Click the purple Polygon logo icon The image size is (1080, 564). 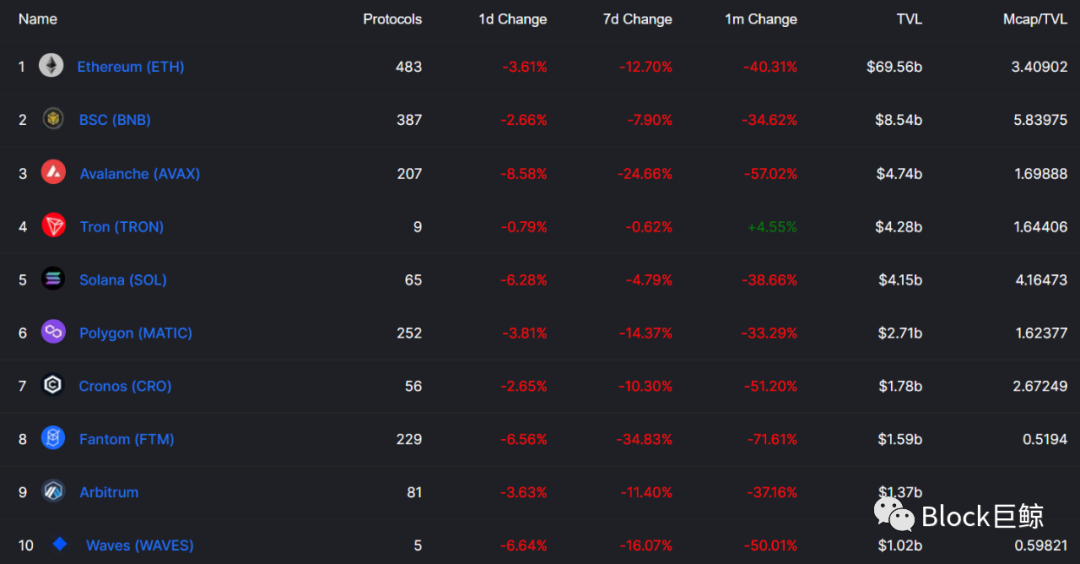pos(53,332)
